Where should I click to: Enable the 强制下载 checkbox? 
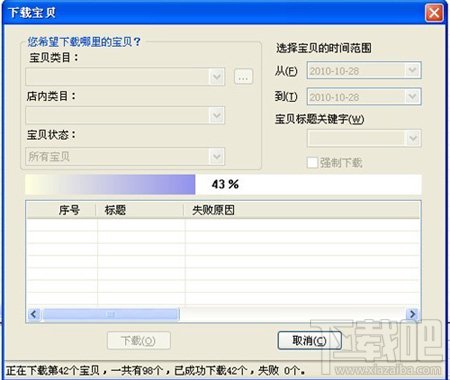(312, 163)
